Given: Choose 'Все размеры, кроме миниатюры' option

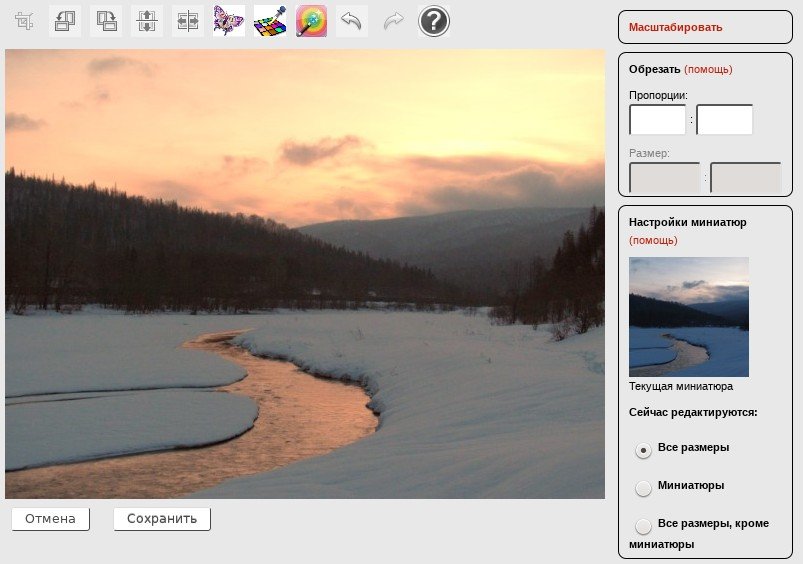Looking at the screenshot, I should (644, 526).
